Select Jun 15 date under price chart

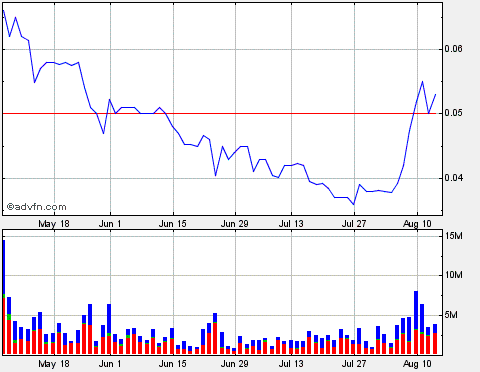tap(173, 224)
